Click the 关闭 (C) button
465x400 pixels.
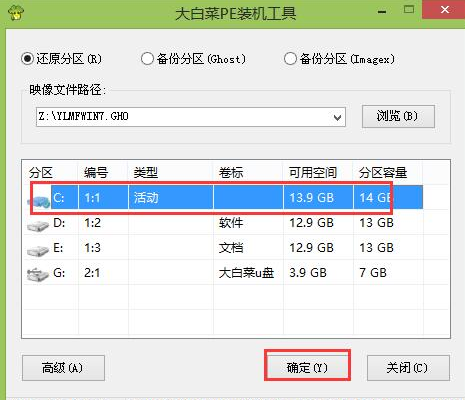click(408, 368)
